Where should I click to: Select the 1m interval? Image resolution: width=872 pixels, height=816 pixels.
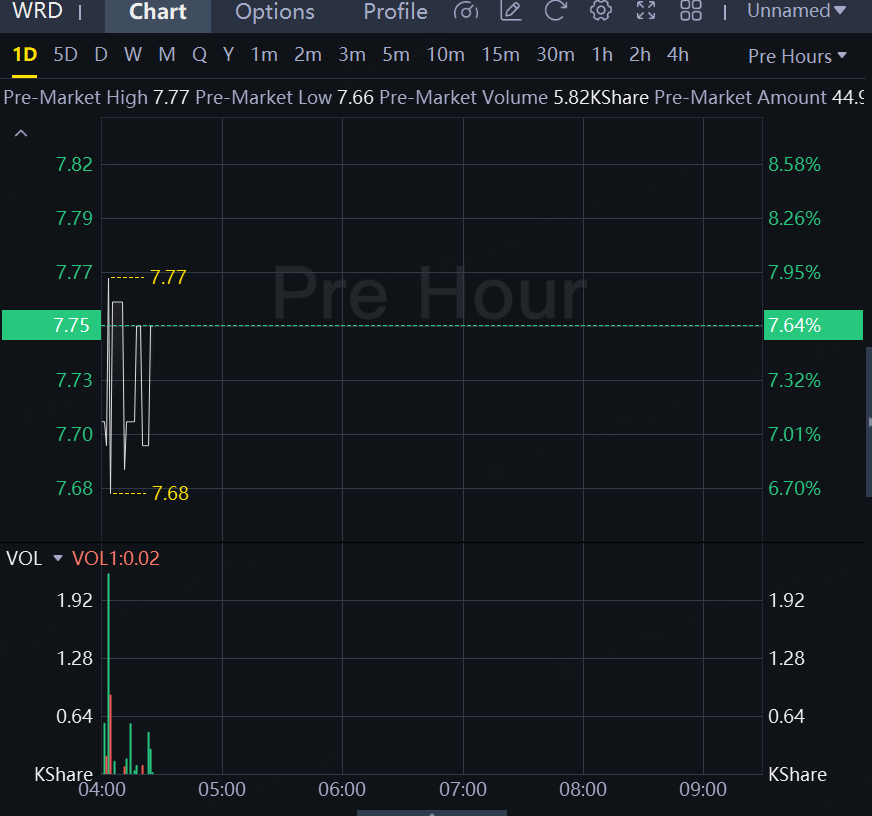tap(264, 55)
